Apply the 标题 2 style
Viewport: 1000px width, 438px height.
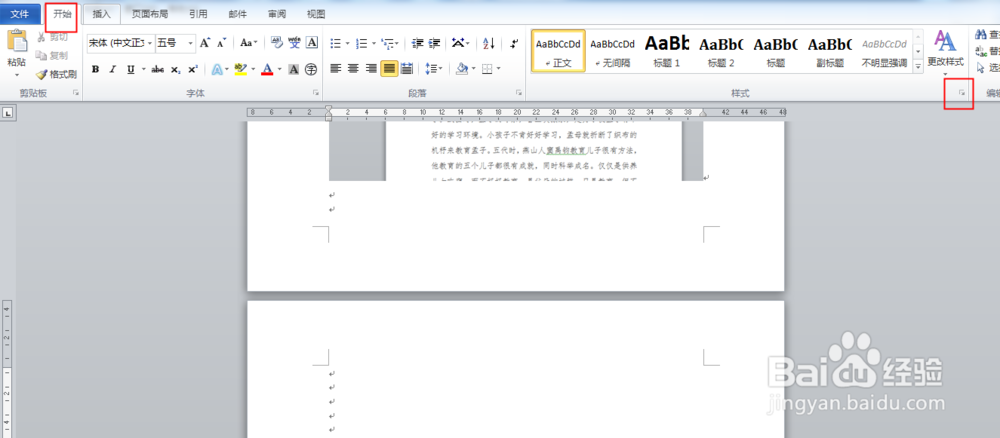pos(721,50)
